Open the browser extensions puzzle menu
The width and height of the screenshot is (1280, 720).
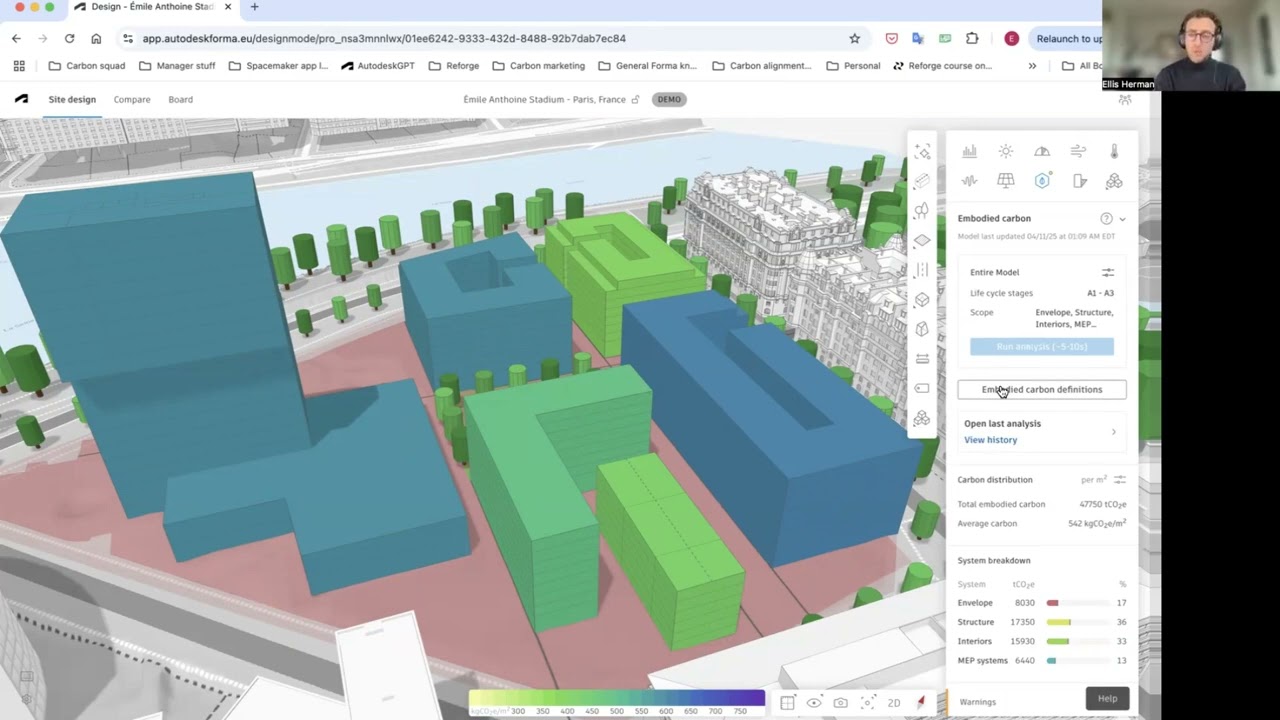[x=972, y=38]
